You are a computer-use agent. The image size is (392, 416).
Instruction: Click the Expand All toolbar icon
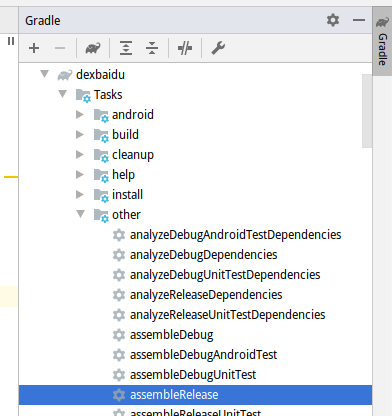tap(126, 48)
